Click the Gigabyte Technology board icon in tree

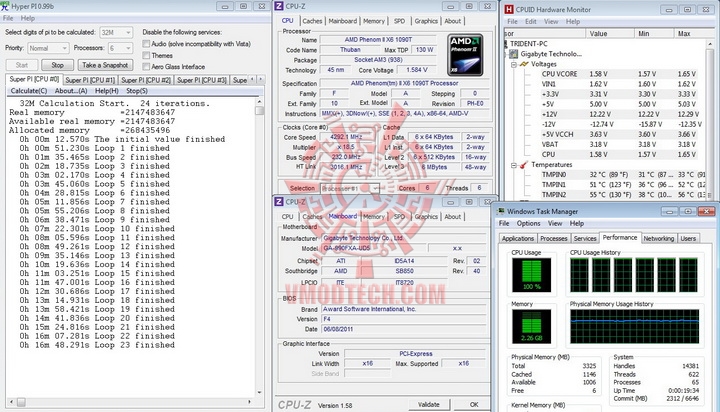click(x=514, y=54)
